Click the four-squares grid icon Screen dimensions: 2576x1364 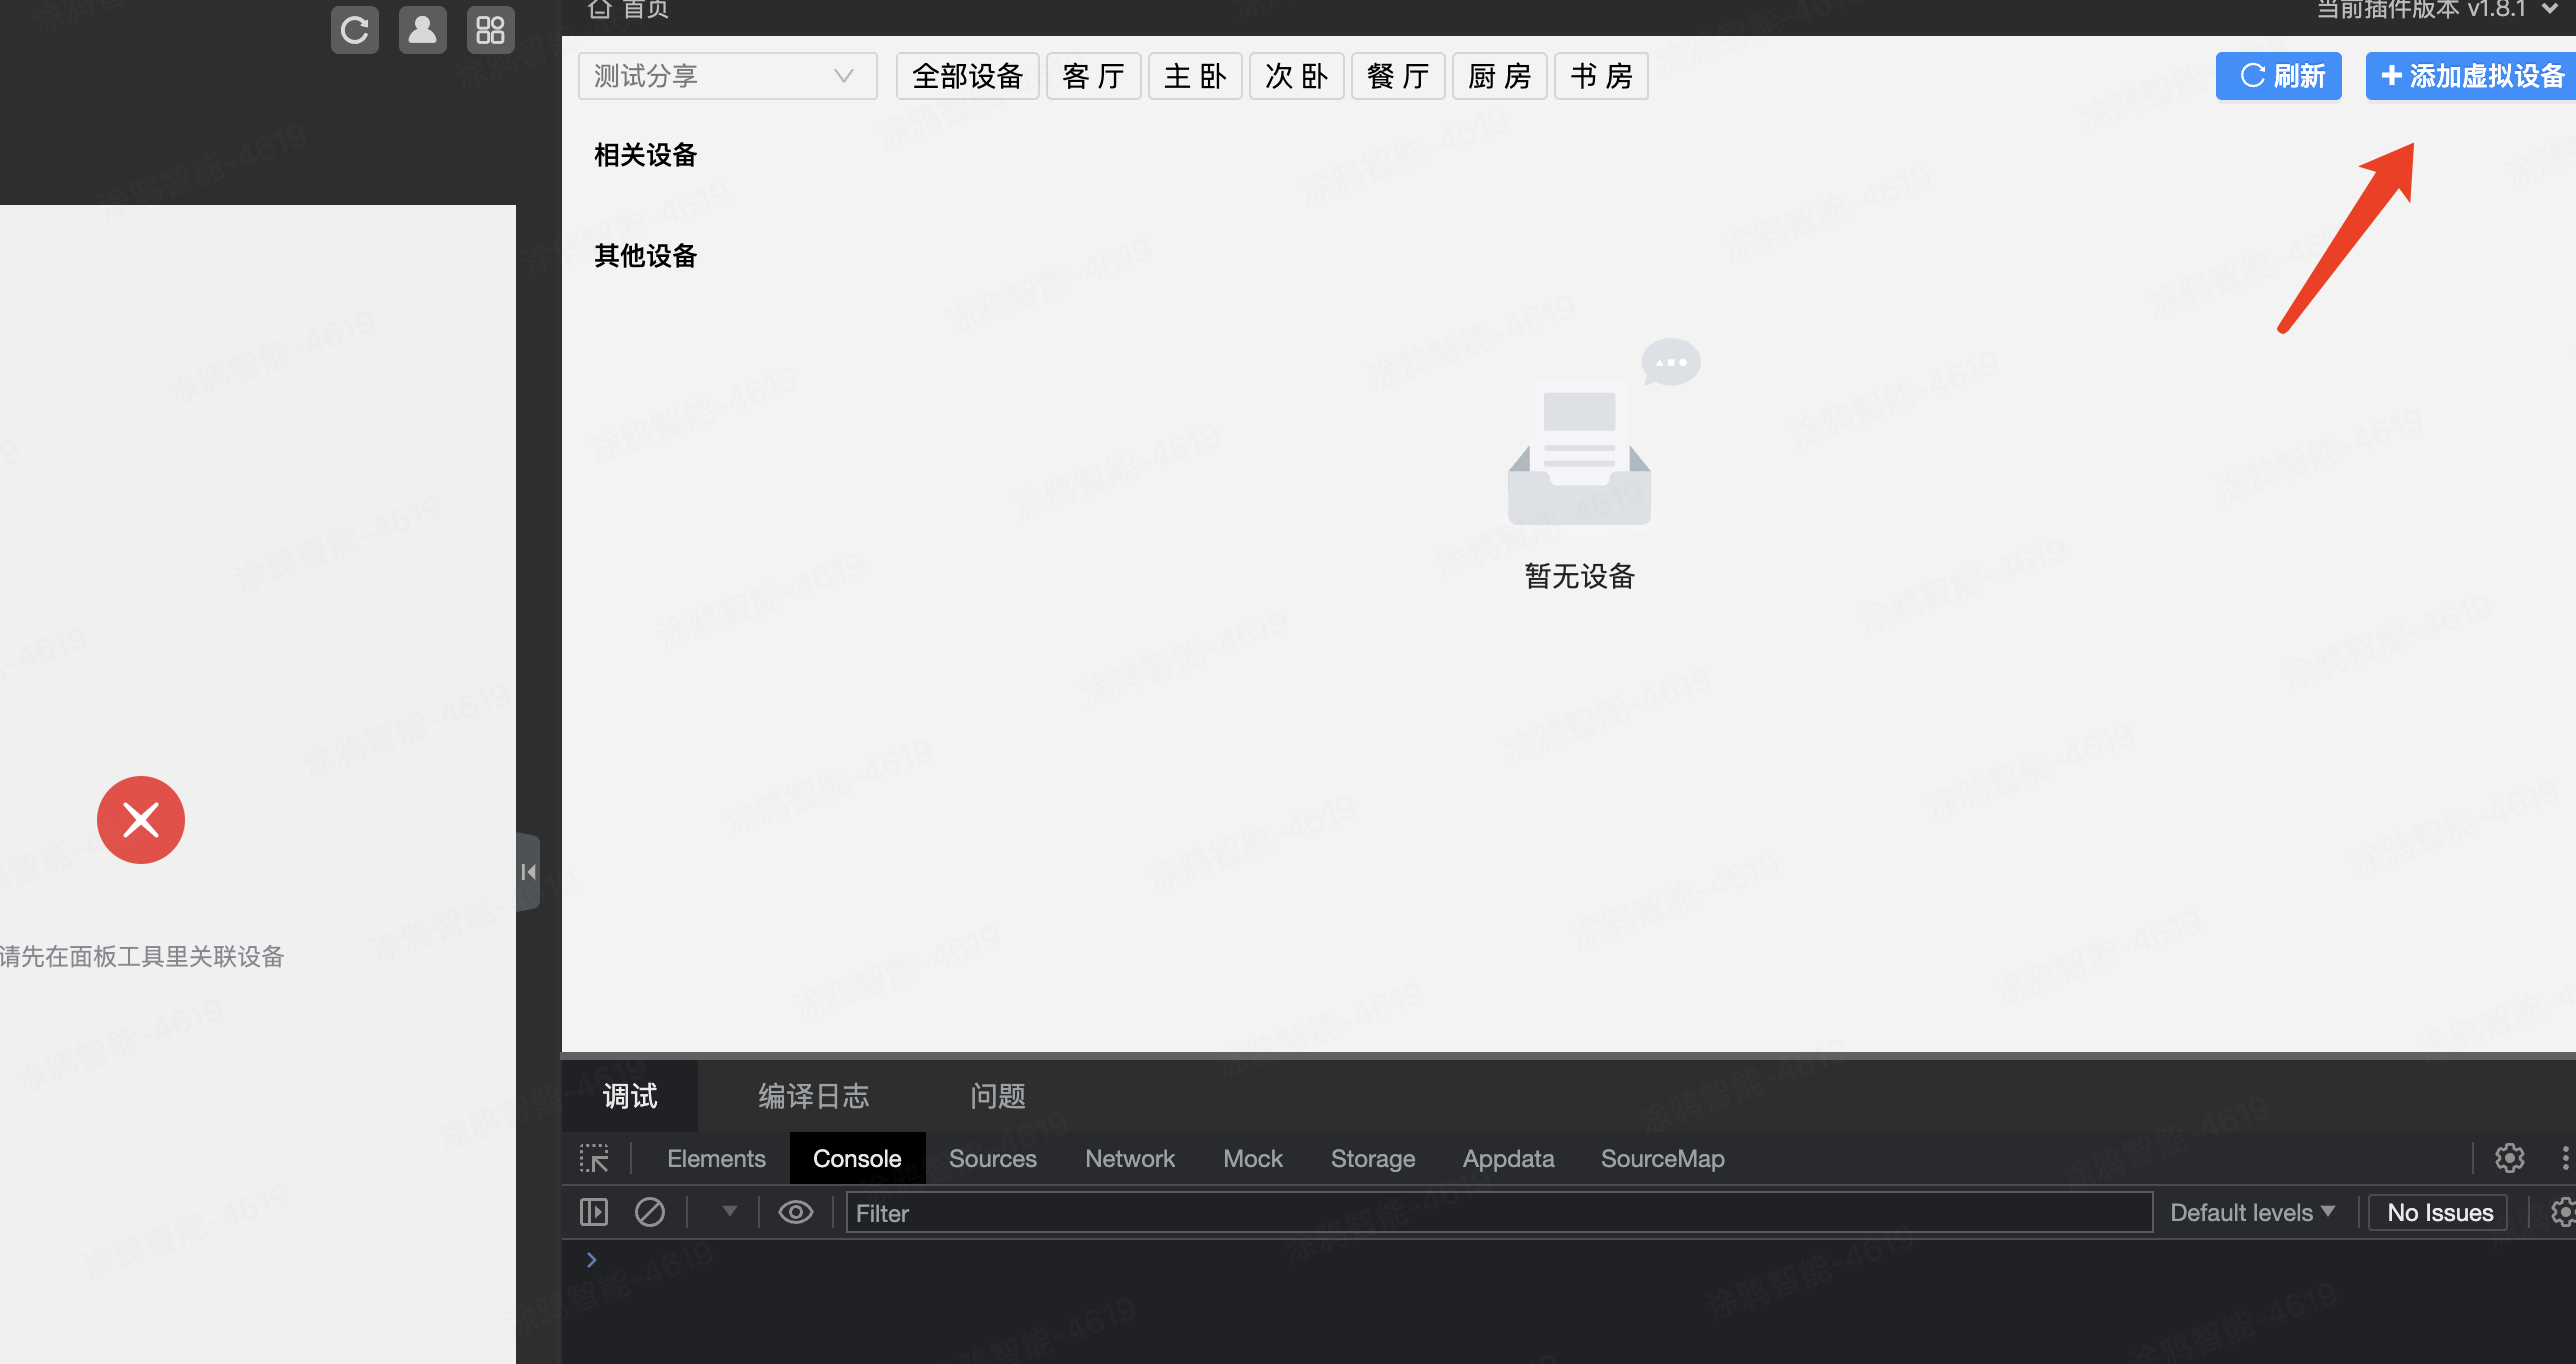click(490, 30)
